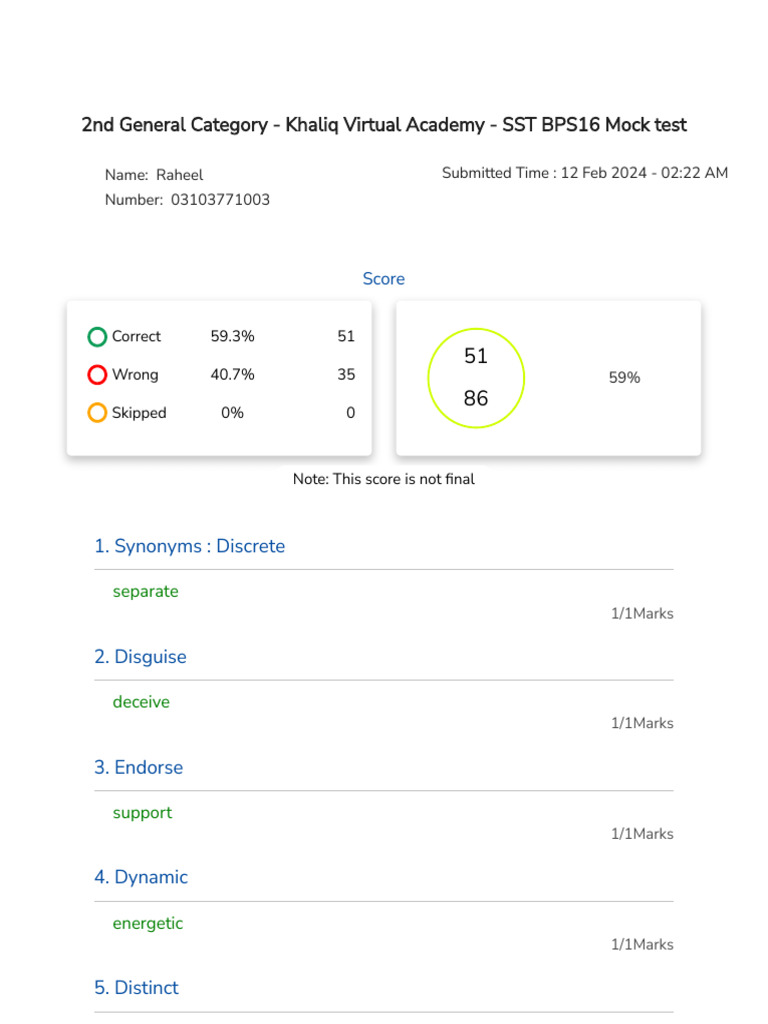Select question 5 Distinct
The image size is (768, 1024).
(x=137, y=987)
